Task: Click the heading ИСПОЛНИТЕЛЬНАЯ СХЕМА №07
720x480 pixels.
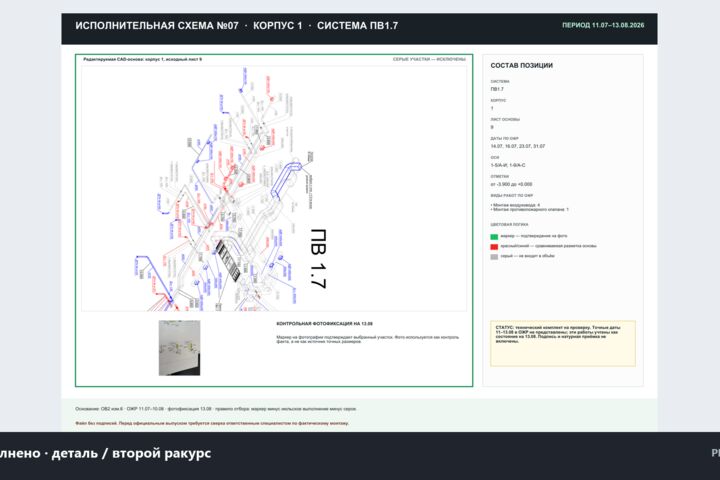Action: (157, 26)
